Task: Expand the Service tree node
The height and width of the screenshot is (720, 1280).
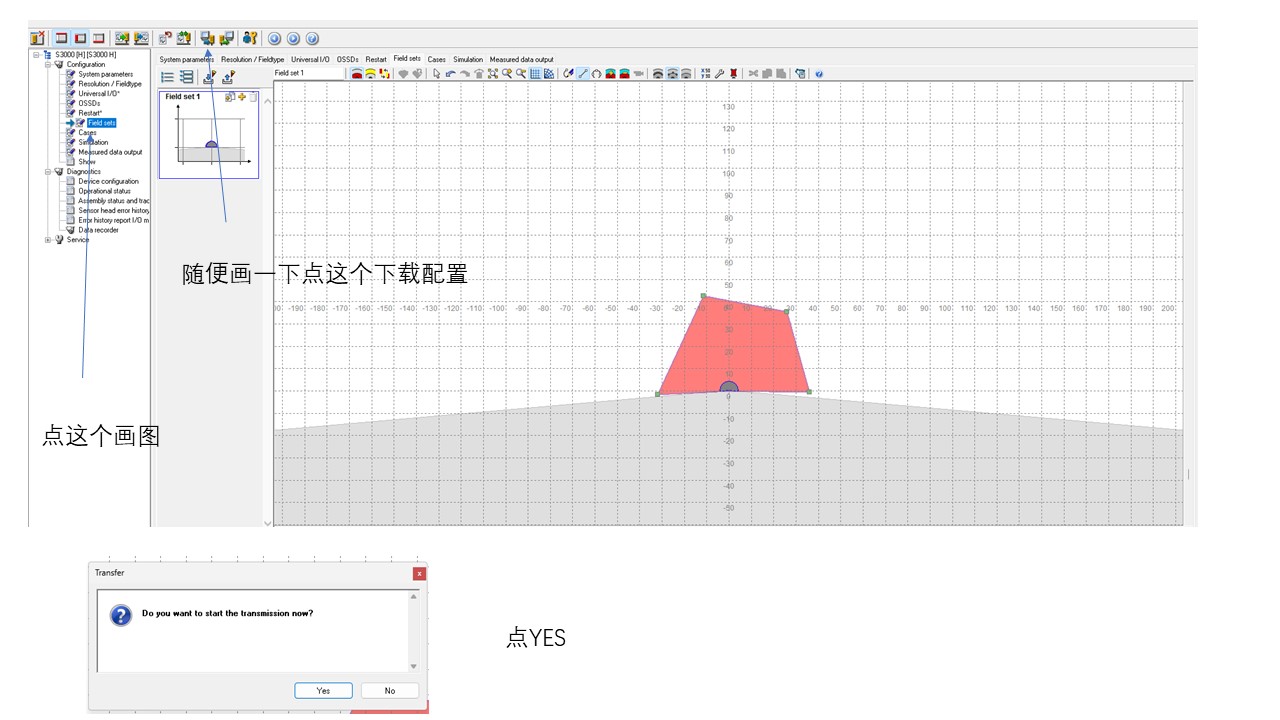Action: point(48,239)
